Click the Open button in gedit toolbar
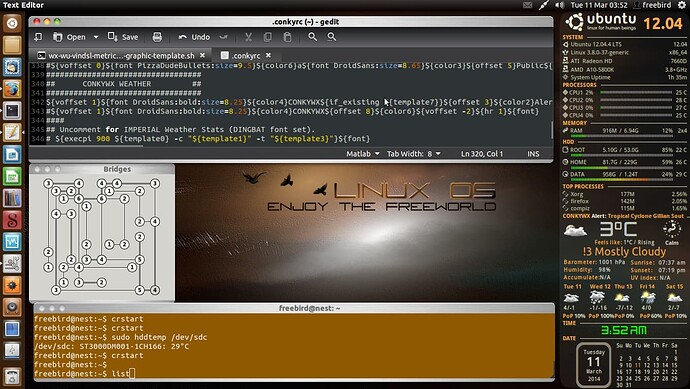This screenshot has height=389, width=690. point(69,37)
